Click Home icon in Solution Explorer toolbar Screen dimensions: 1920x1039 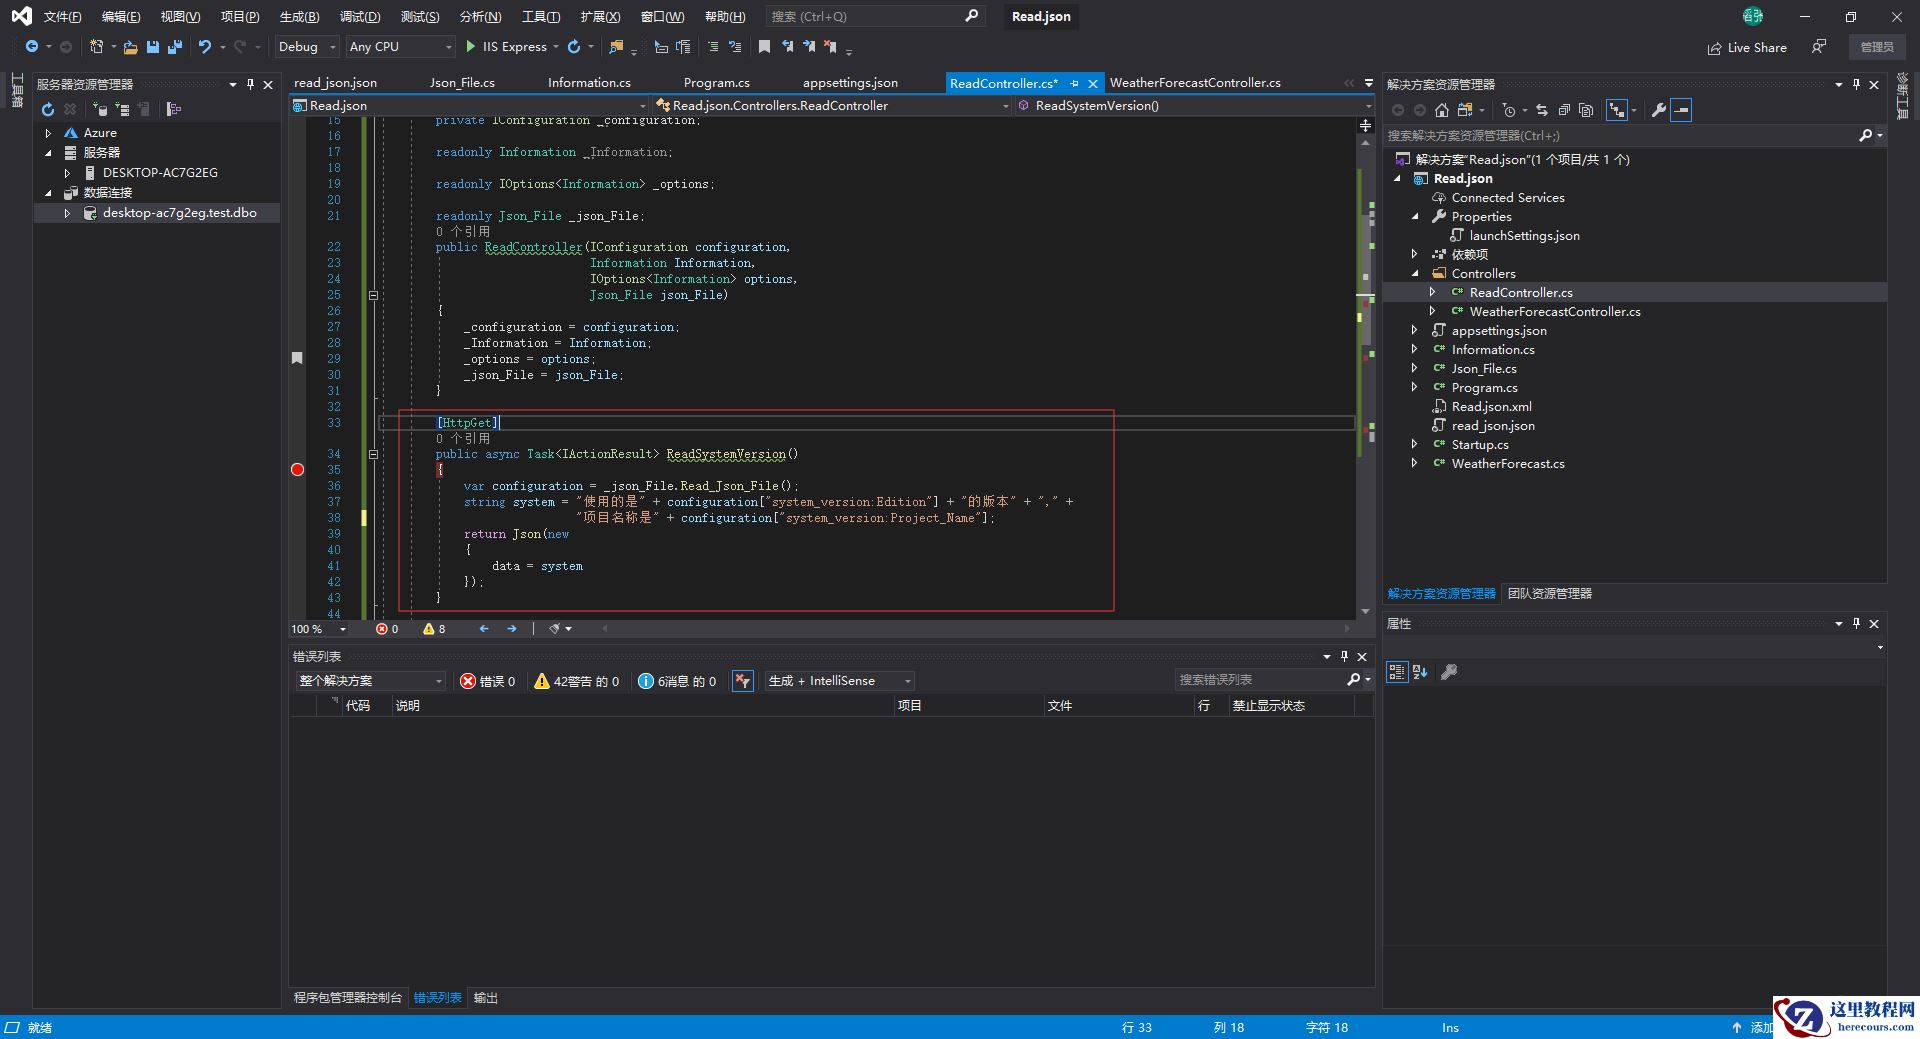[1441, 110]
